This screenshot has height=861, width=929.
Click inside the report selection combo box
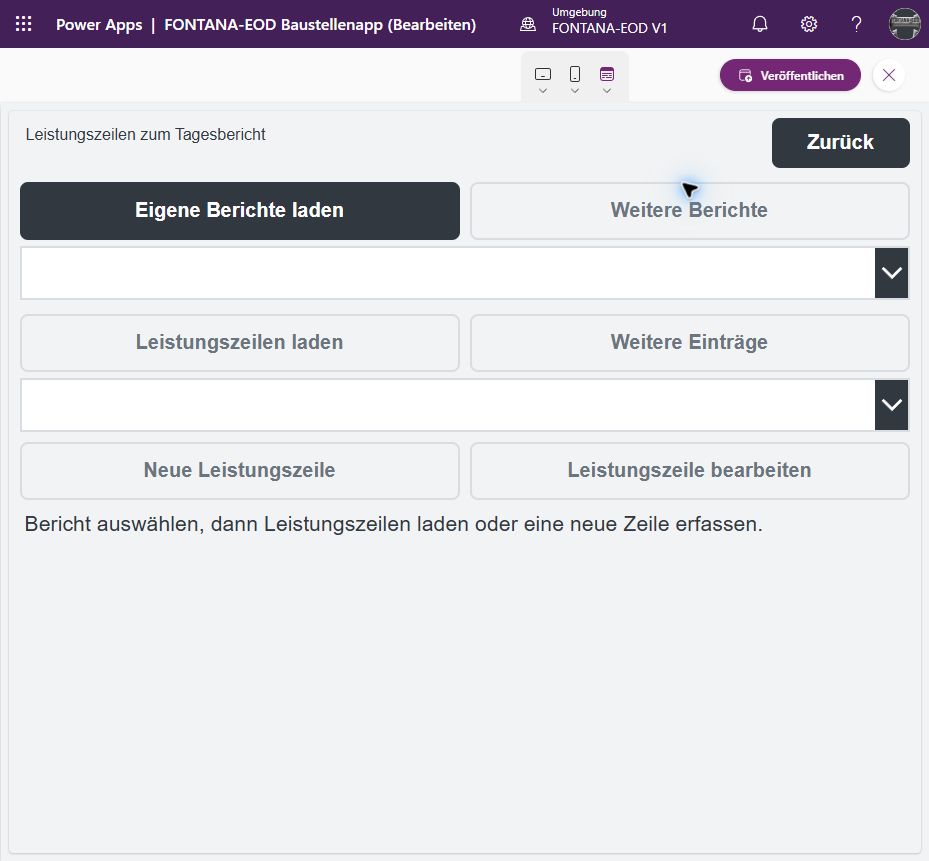[x=447, y=273]
